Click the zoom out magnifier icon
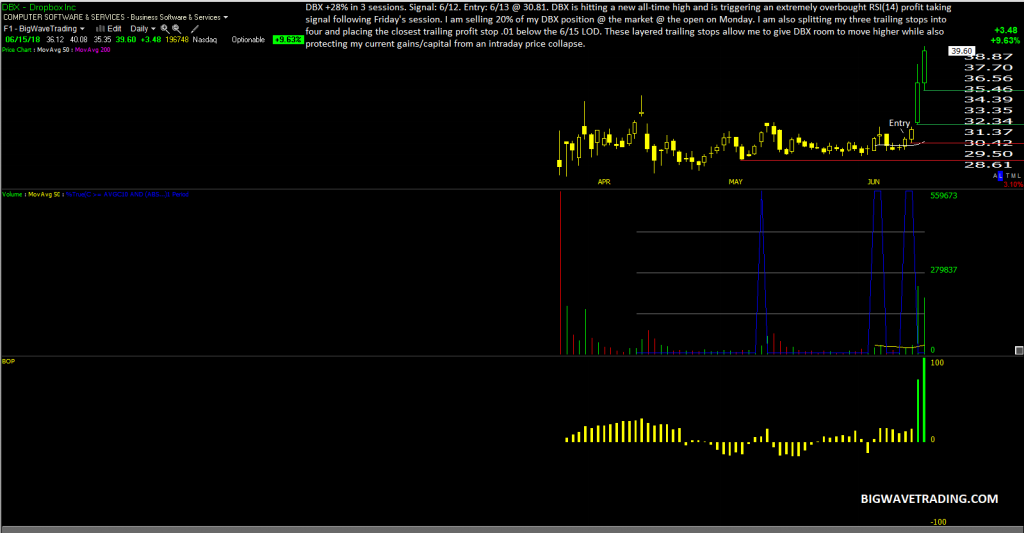Screen dimensions: 1024x533 177,29
